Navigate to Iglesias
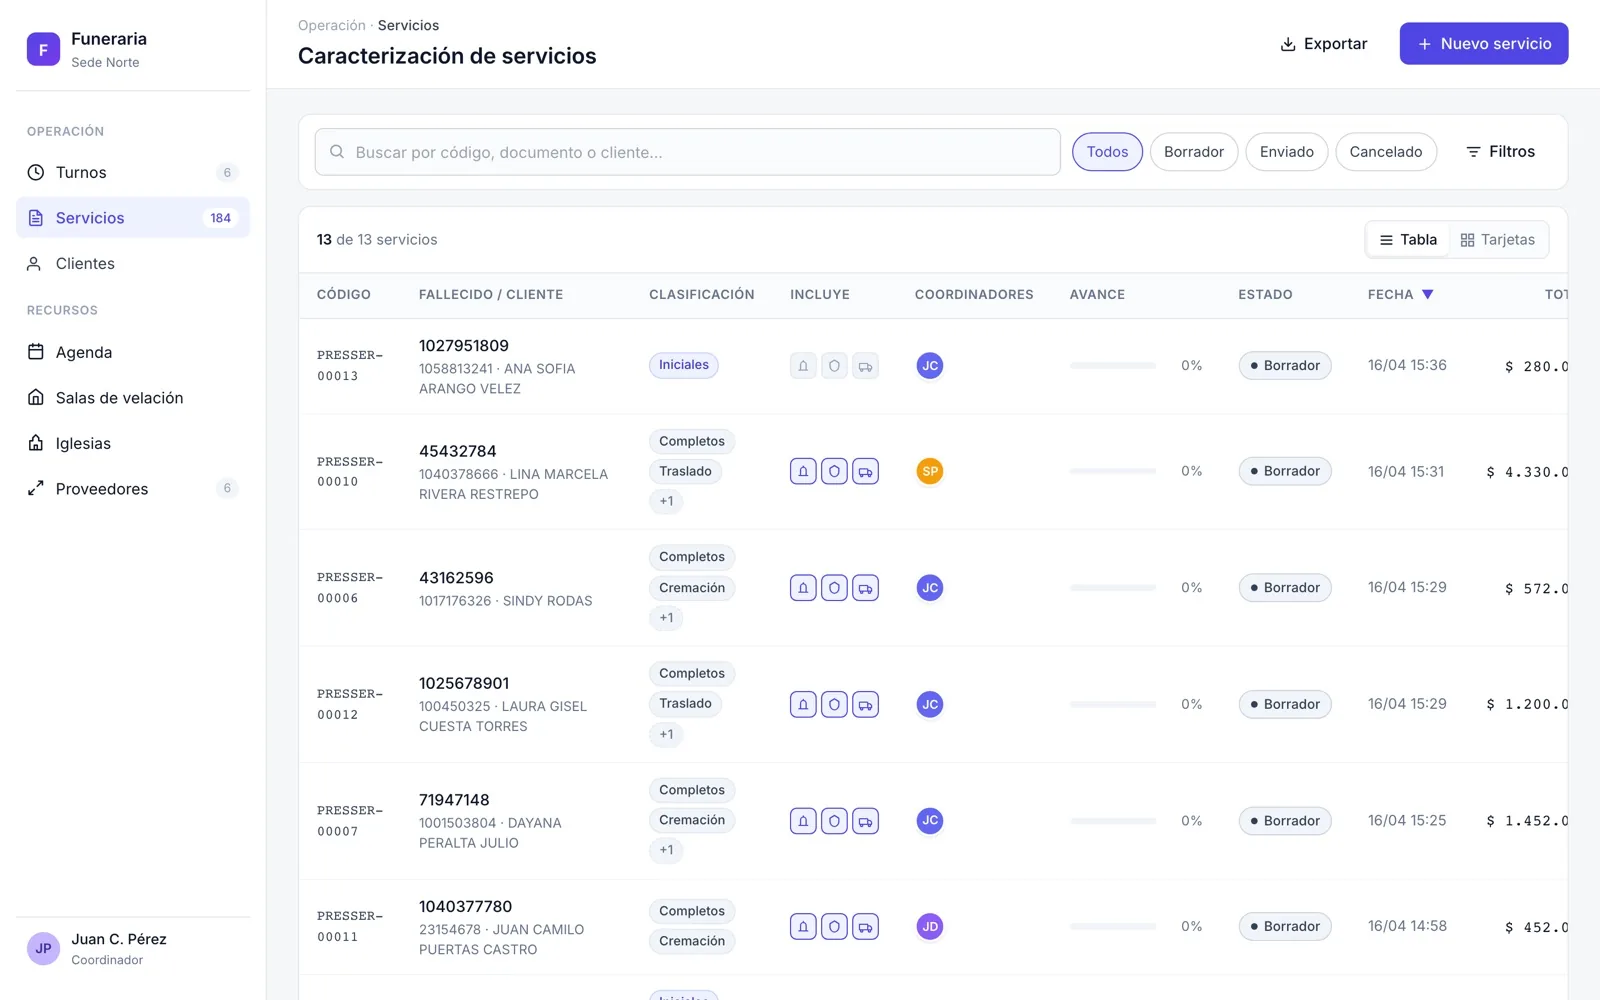1600x1000 pixels. [x=132, y=443]
